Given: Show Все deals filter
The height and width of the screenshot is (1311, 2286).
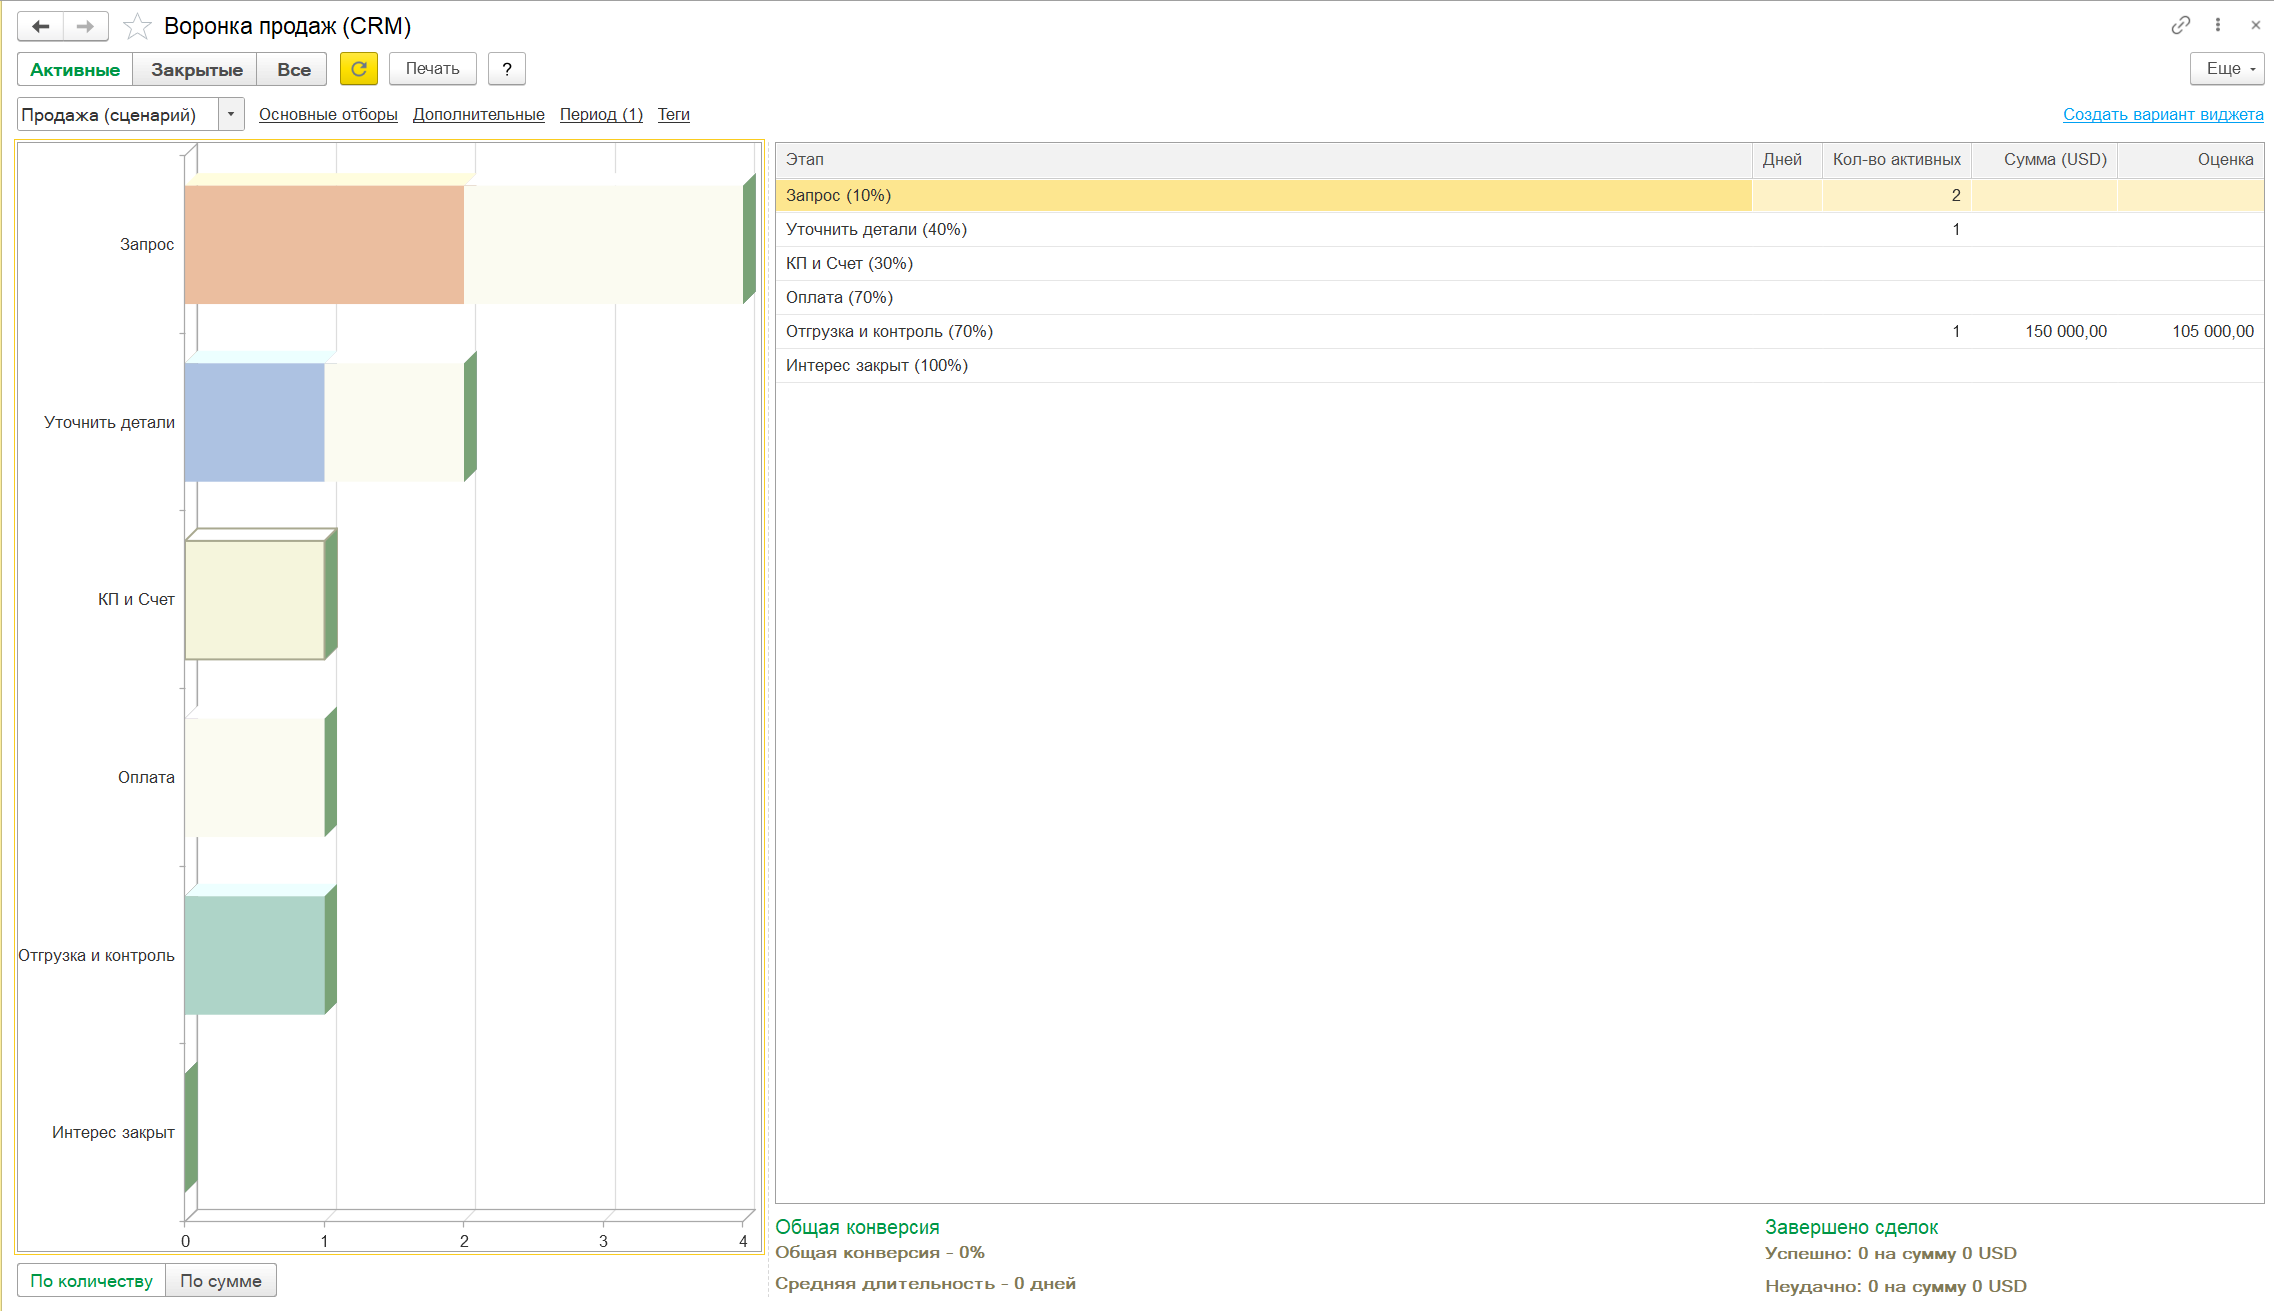Looking at the screenshot, I should point(293,69).
